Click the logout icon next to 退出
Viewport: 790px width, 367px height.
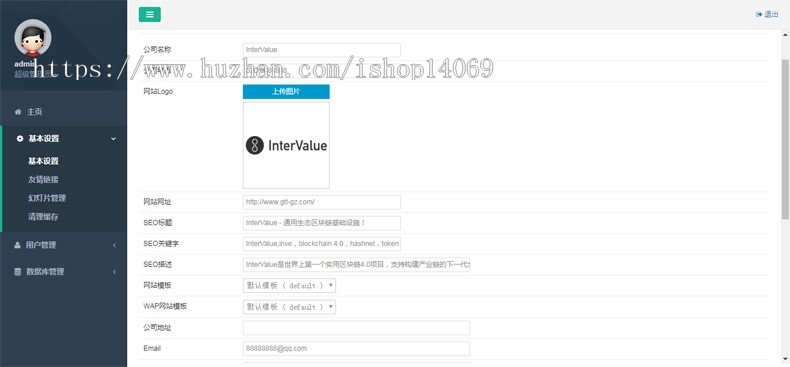click(x=759, y=15)
